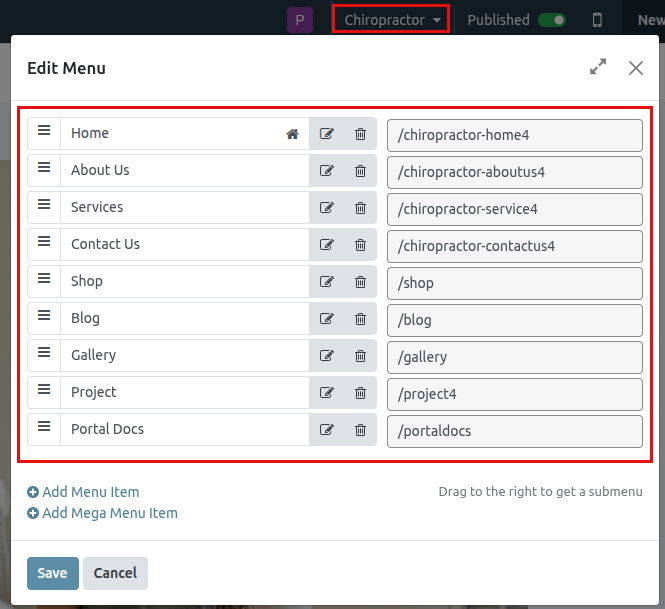
Task: Close the Edit Menu dialog
Action: coord(636,67)
